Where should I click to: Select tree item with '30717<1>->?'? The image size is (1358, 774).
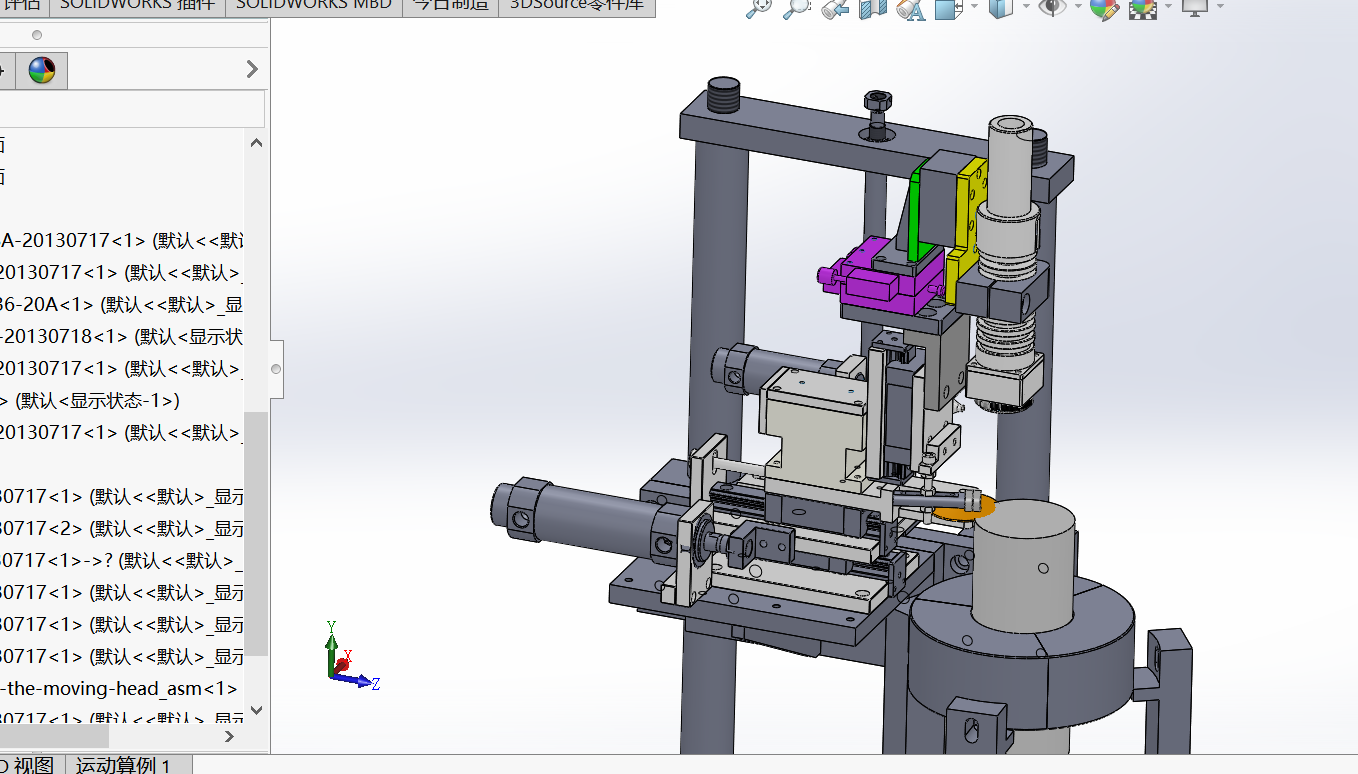(x=122, y=560)
